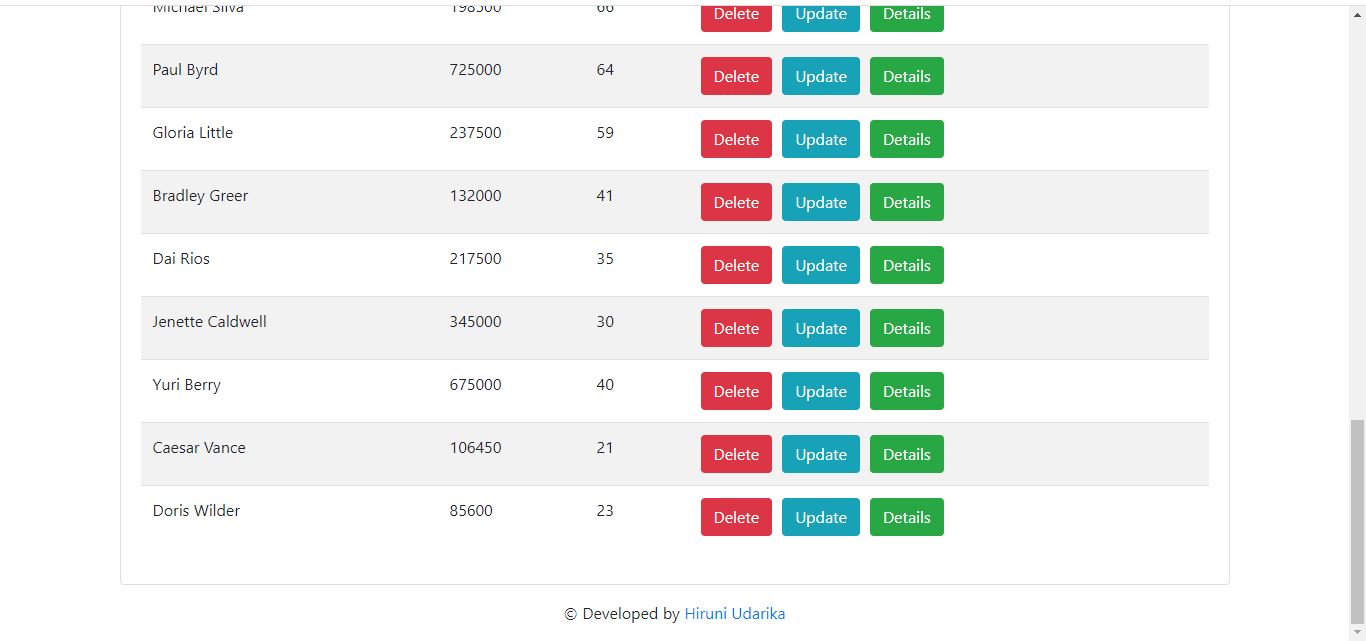Viewport: 1366px width, 641px height.
Task: Update Caesar Vance row
Action: click(x=821, y=454)
